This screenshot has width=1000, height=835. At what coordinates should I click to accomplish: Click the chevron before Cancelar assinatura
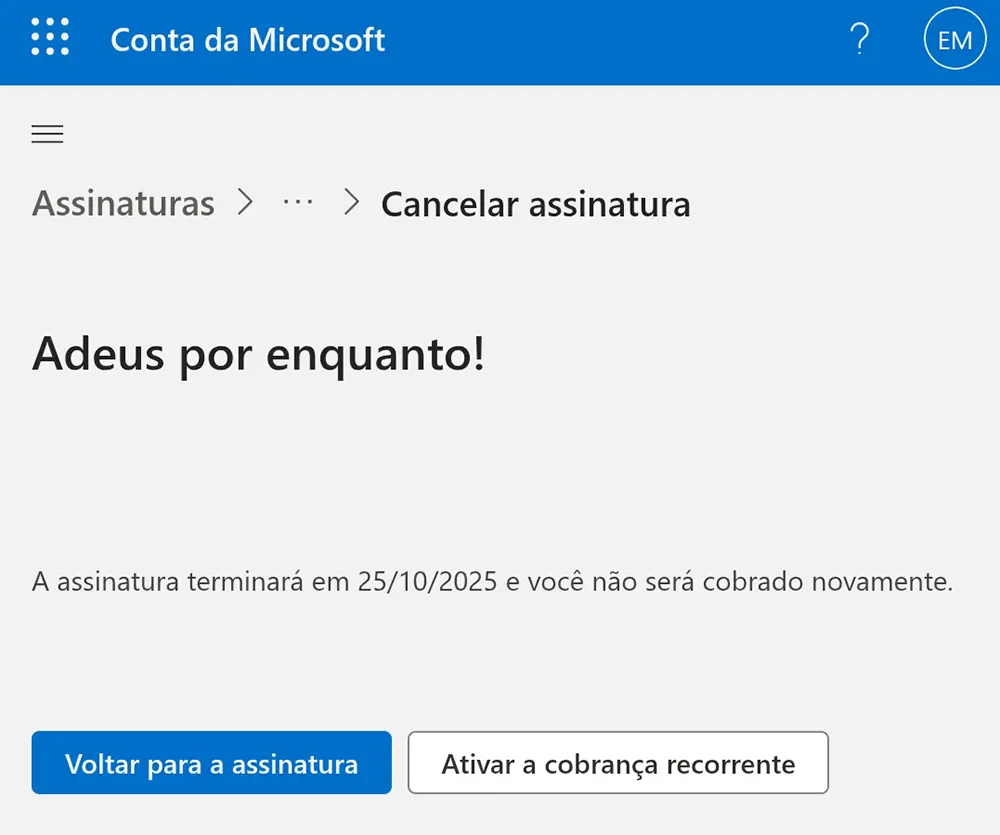click(x=350, y=203)
